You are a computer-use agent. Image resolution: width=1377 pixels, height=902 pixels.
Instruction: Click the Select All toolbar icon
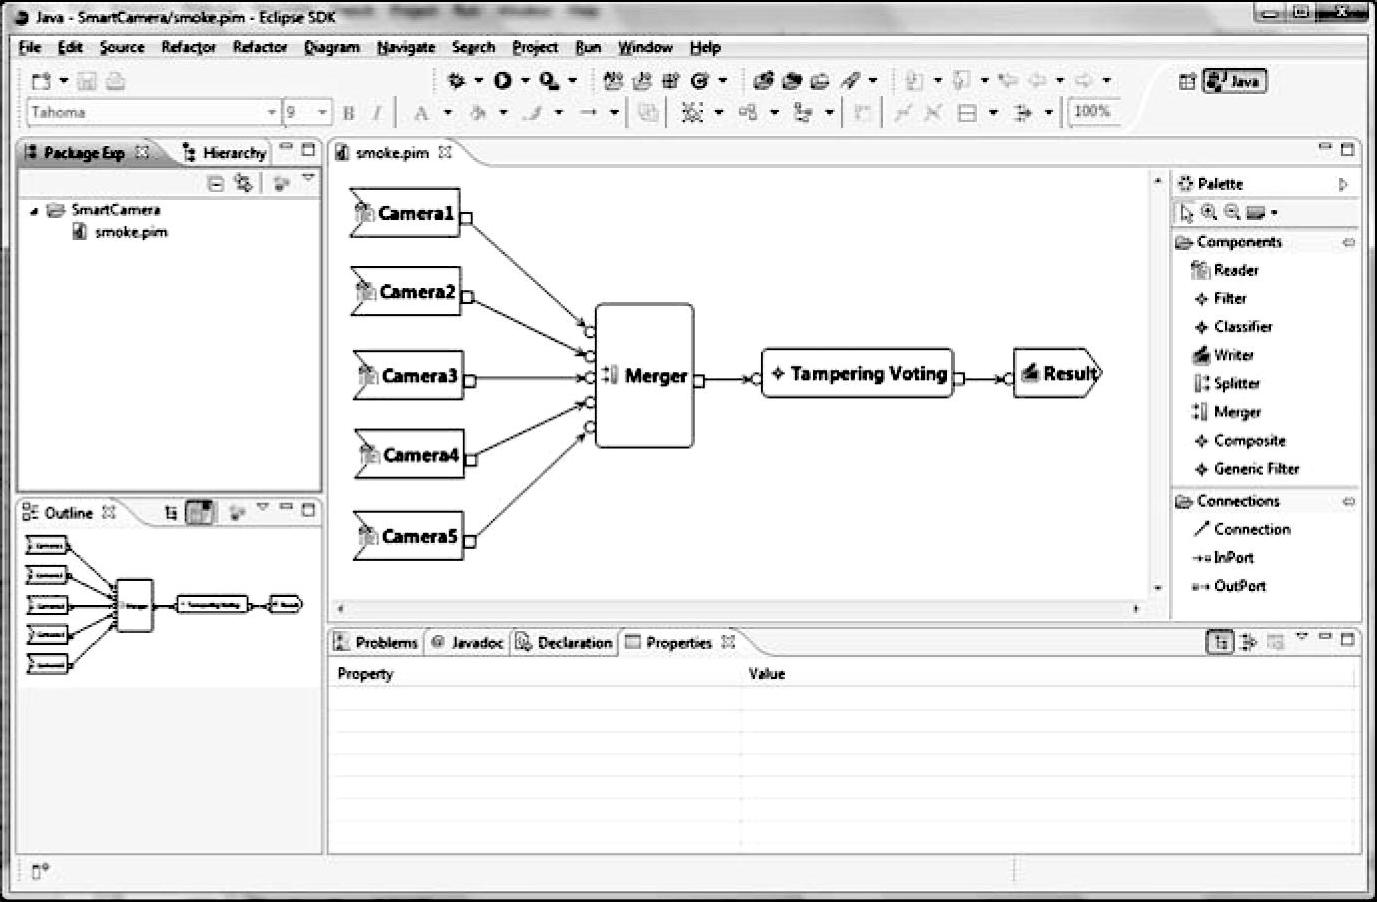(692, 113)
